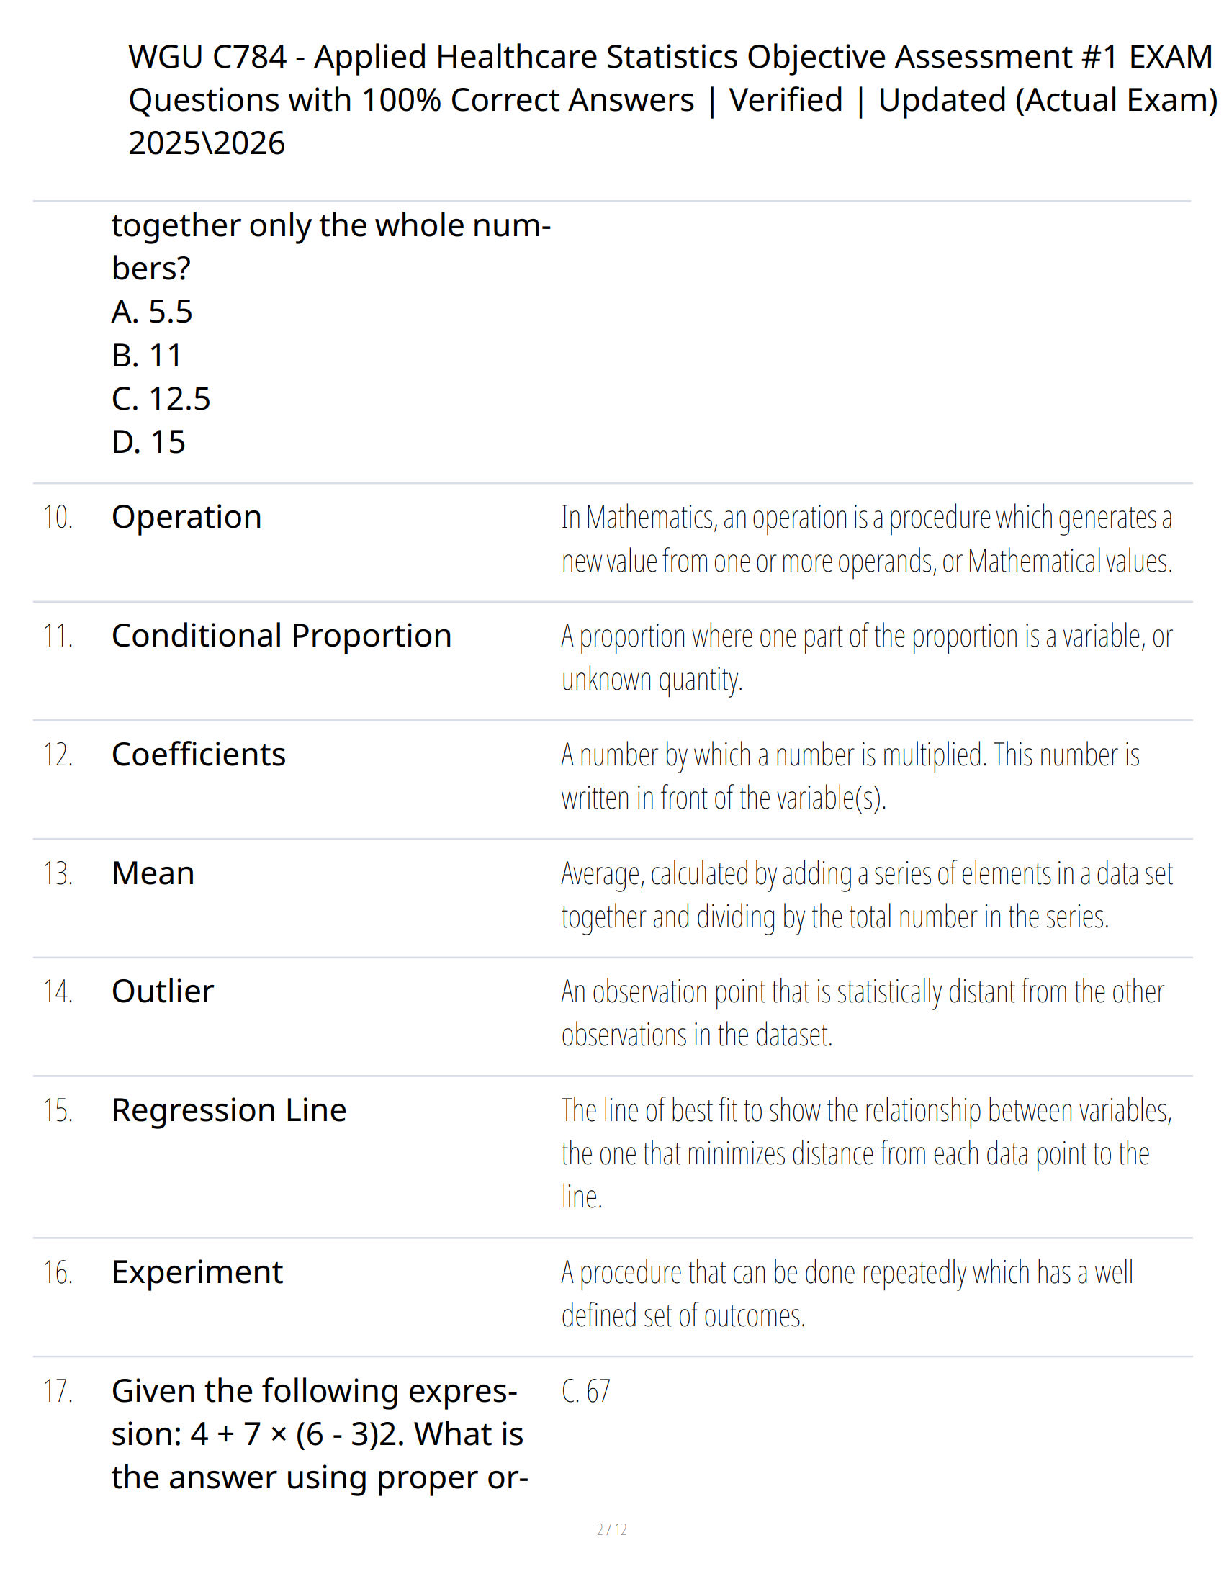
Task: Click the answer C. 67
Action: pyautogui.click(x=586, y=1391)
